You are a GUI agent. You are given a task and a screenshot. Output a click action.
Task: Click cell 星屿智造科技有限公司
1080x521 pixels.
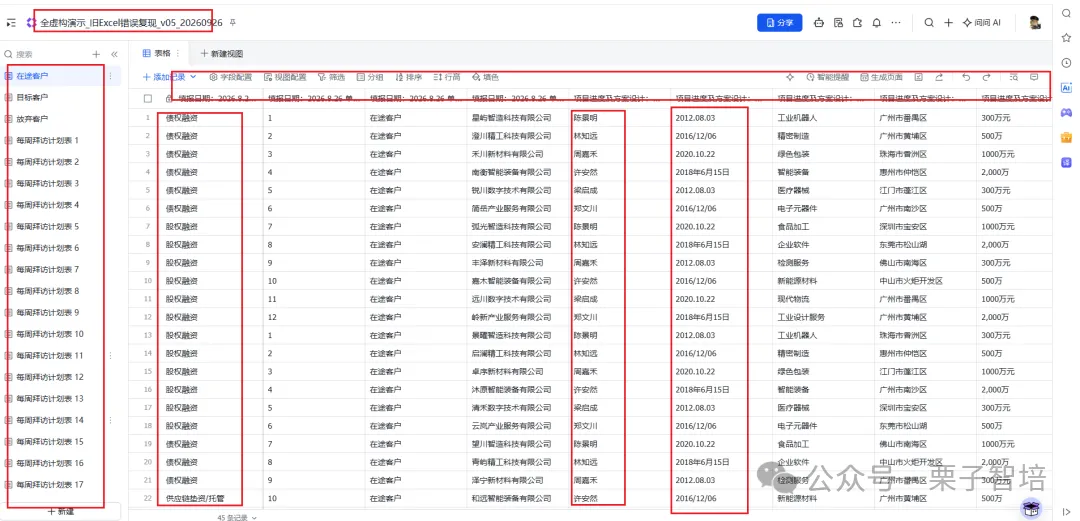click(x=518, y=118)
